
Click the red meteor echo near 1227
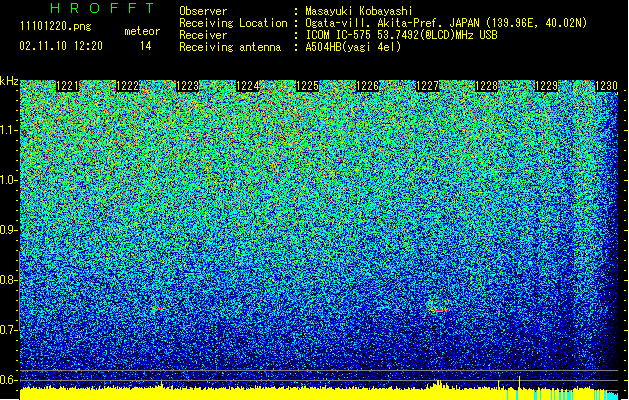click(438, 309)
